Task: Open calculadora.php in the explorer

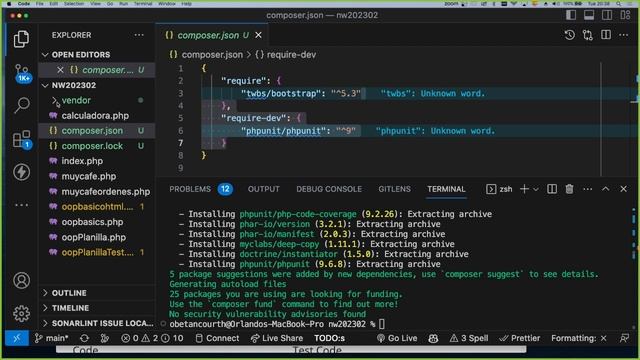Action: pyautogui.click(x=95, y=116)
